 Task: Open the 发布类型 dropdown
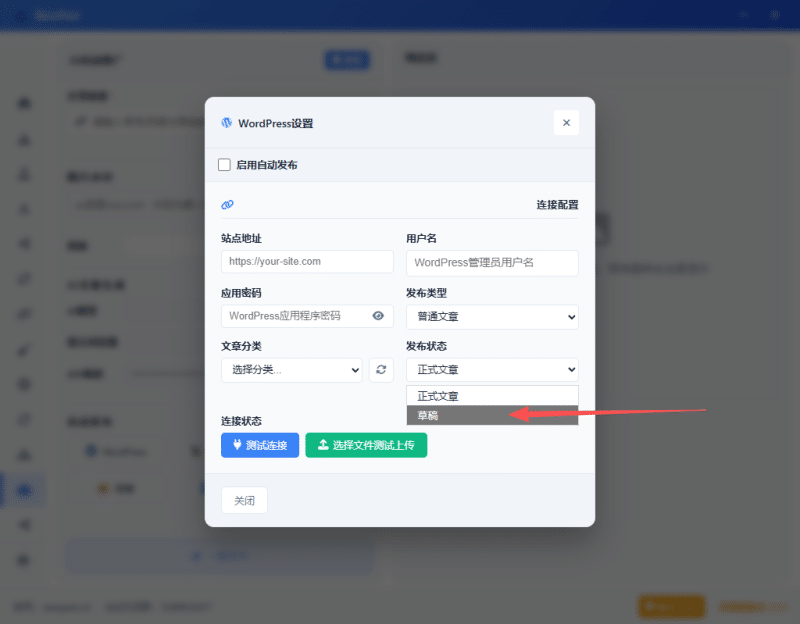tap(492, 317)
